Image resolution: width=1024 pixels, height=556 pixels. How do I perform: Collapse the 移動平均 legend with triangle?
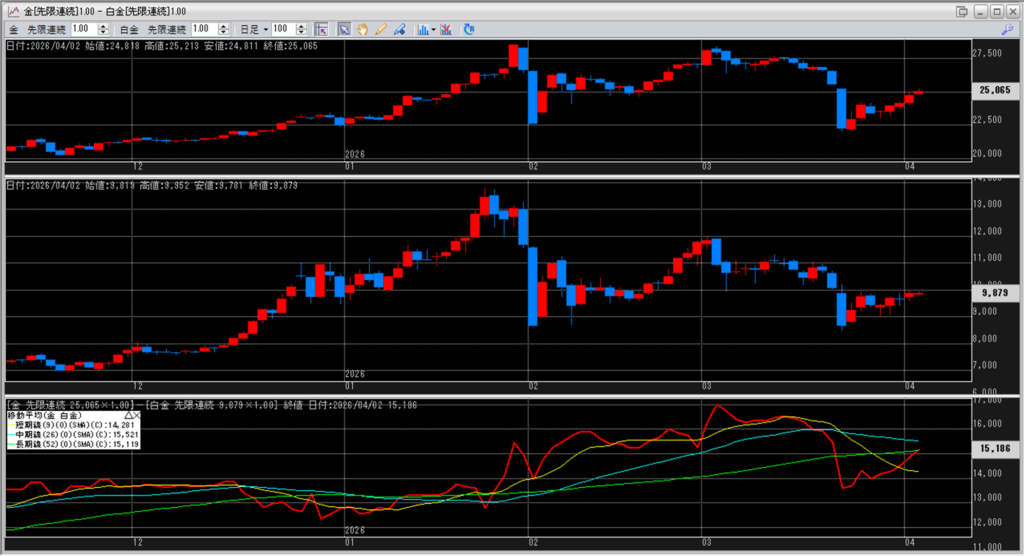pyautogui.click(x=129, y=416)
